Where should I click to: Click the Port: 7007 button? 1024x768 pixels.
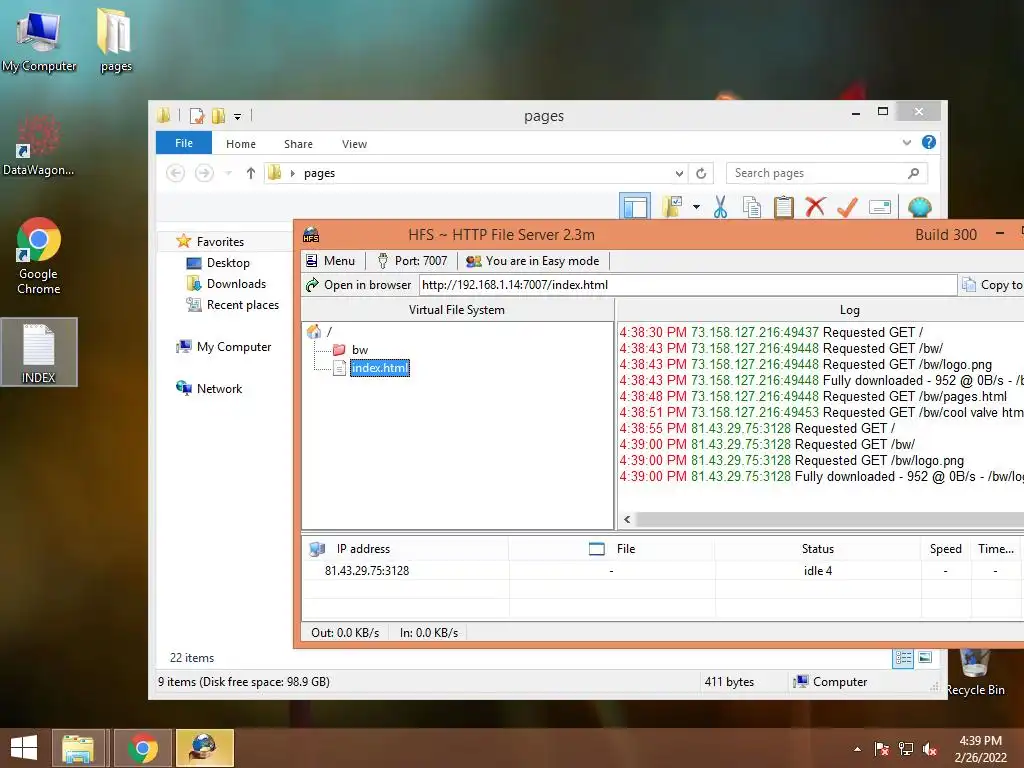pyautogui.click(x=412, y=261)
